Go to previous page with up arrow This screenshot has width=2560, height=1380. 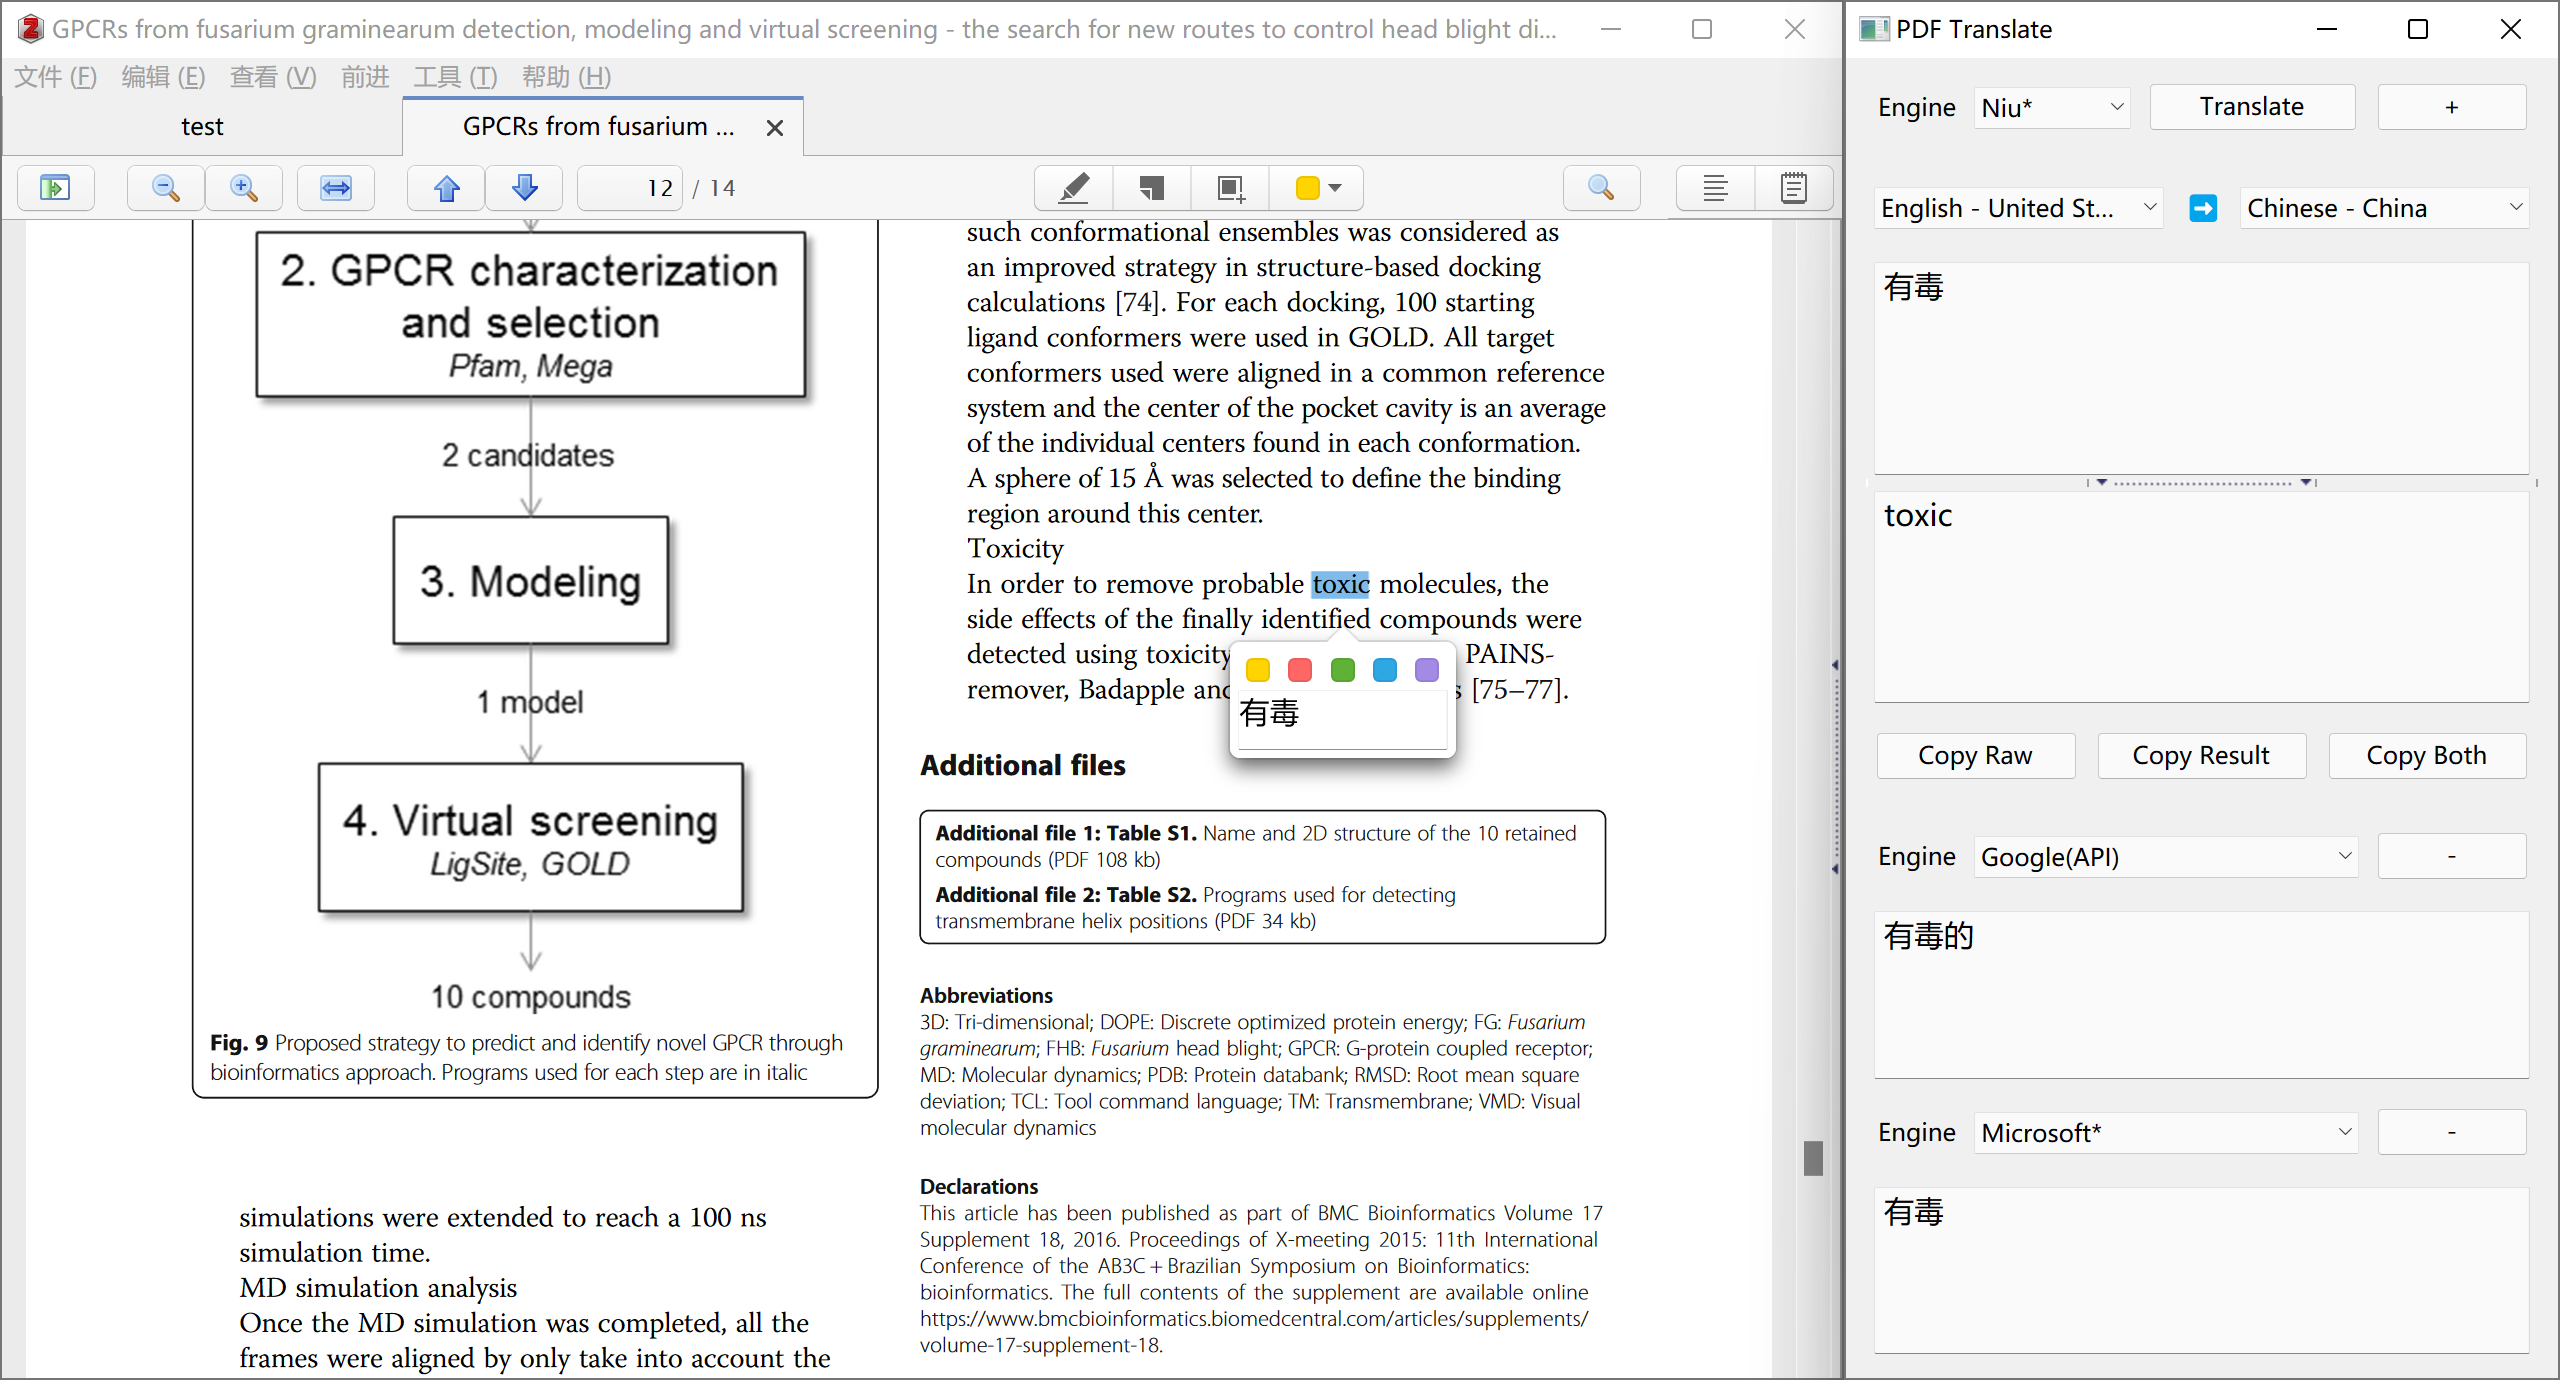447,188
